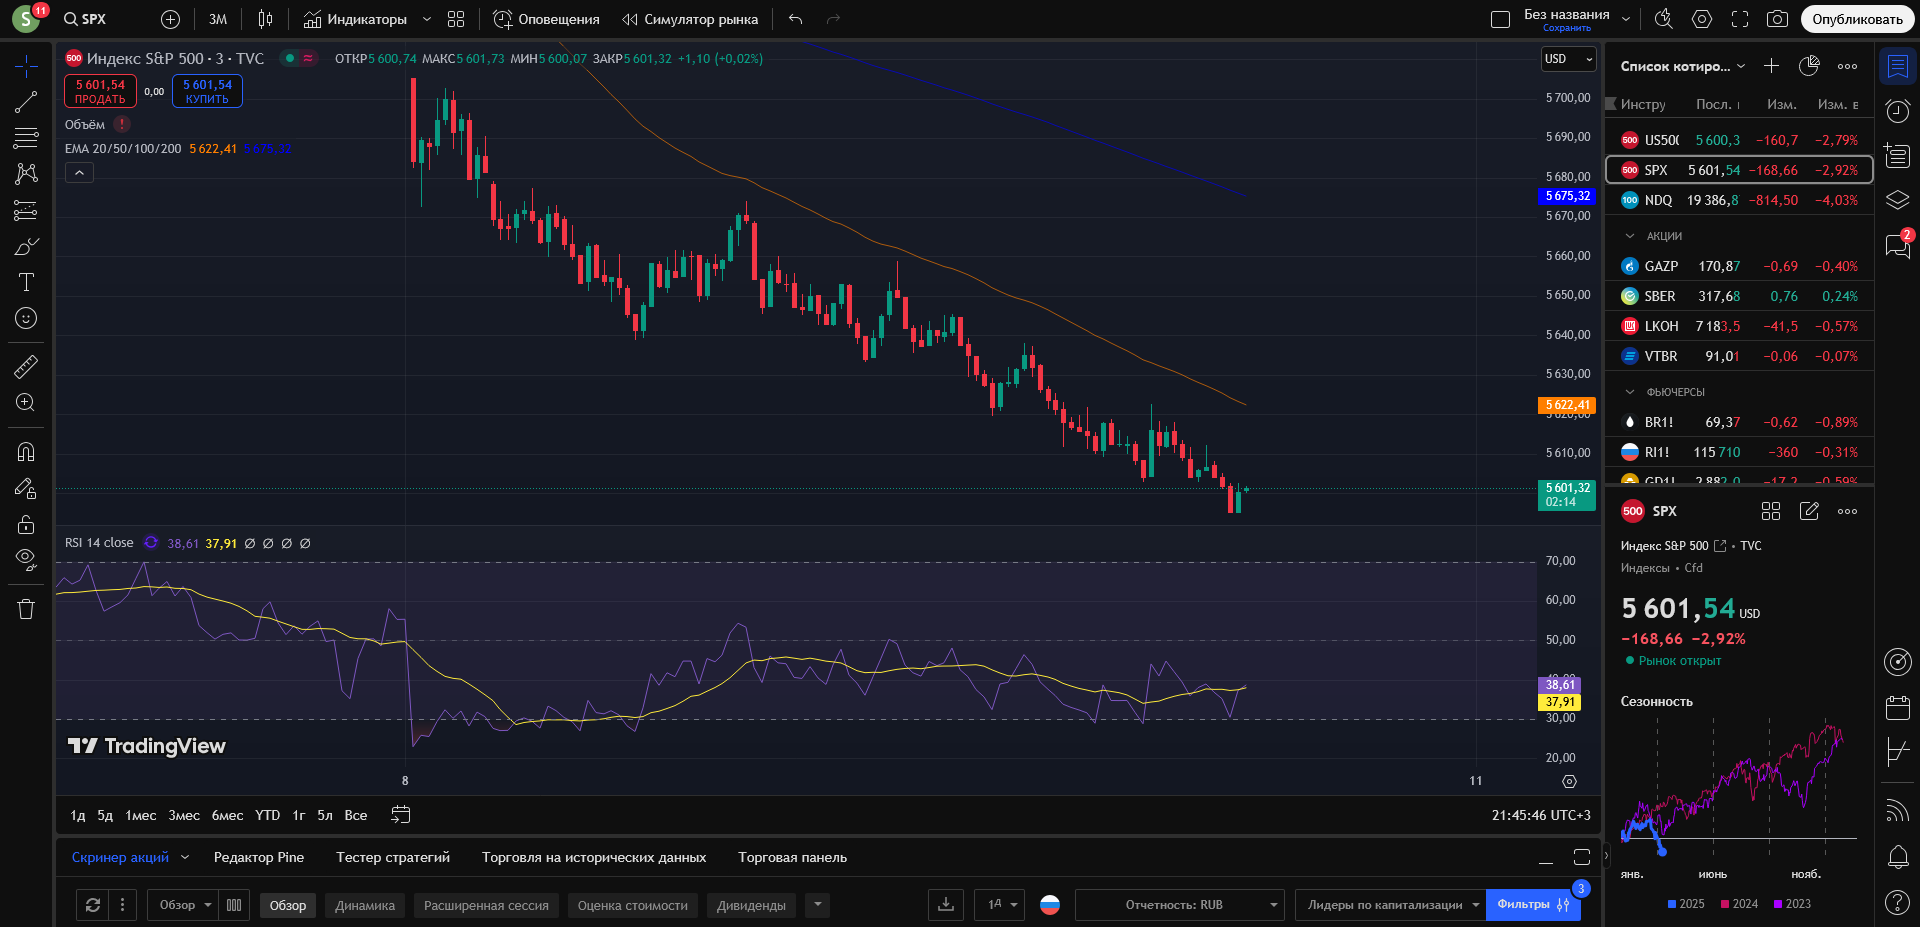The width and height of the screenshot is (1920, 927).
Task: Expand the Без названия layout menu
Action: [x=1626, y=19]
